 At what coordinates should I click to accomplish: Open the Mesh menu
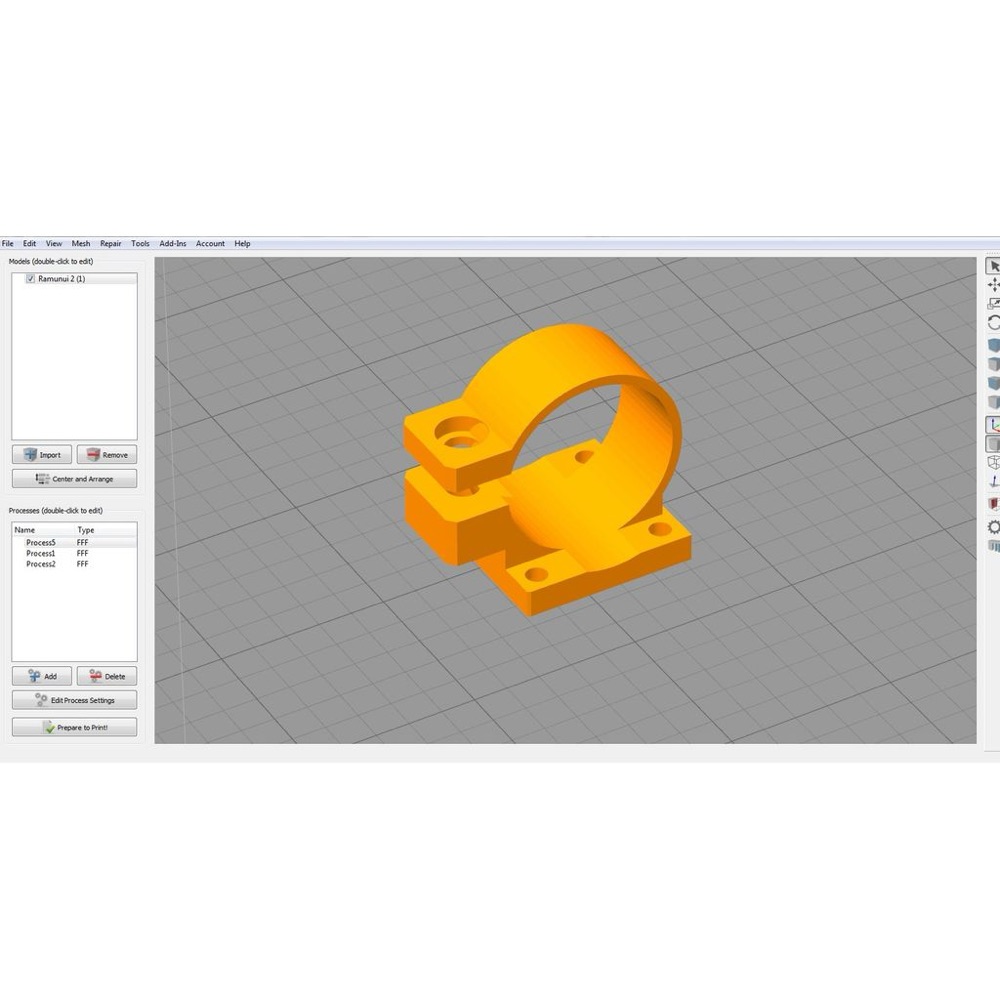click(81, 244)
